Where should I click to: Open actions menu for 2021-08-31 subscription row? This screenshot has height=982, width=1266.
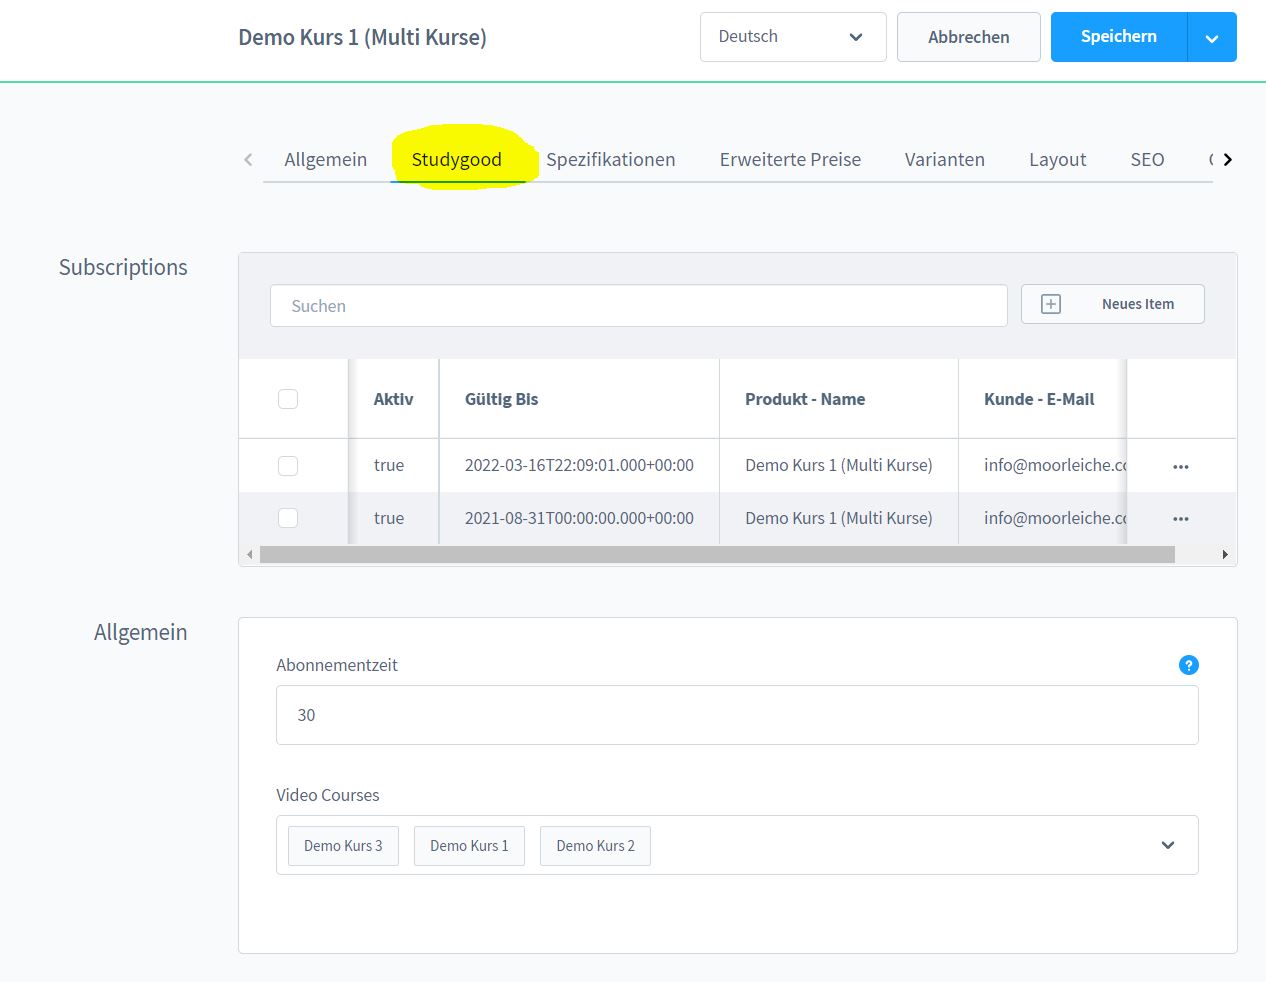pos(1180,519)
